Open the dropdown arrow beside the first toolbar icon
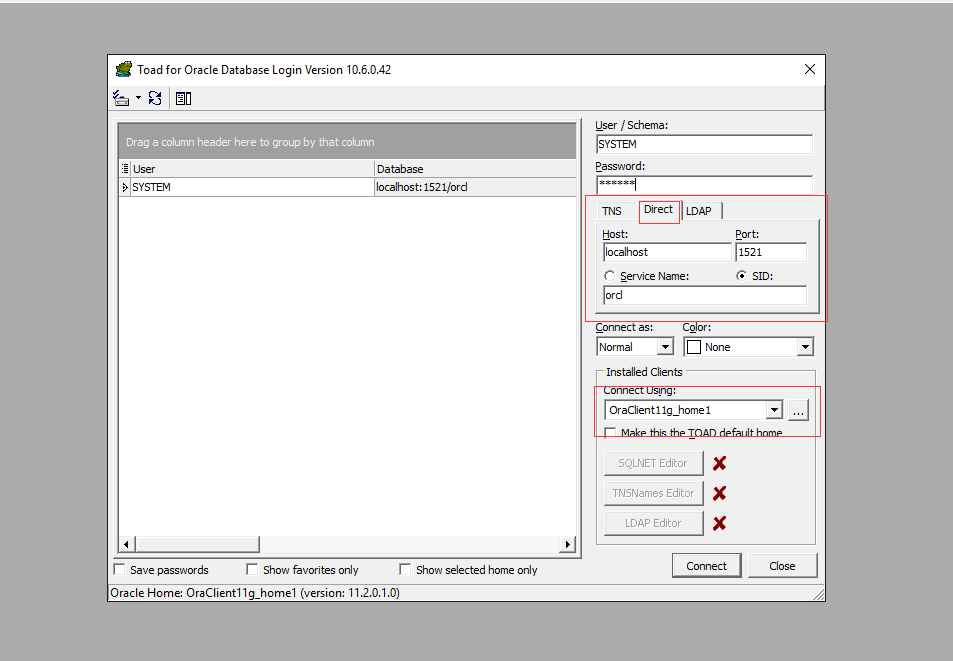 [138, 98]
